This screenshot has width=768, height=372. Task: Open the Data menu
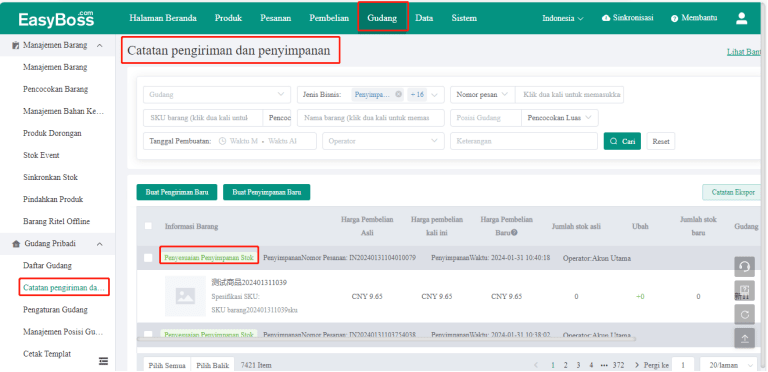pos(424,18)
